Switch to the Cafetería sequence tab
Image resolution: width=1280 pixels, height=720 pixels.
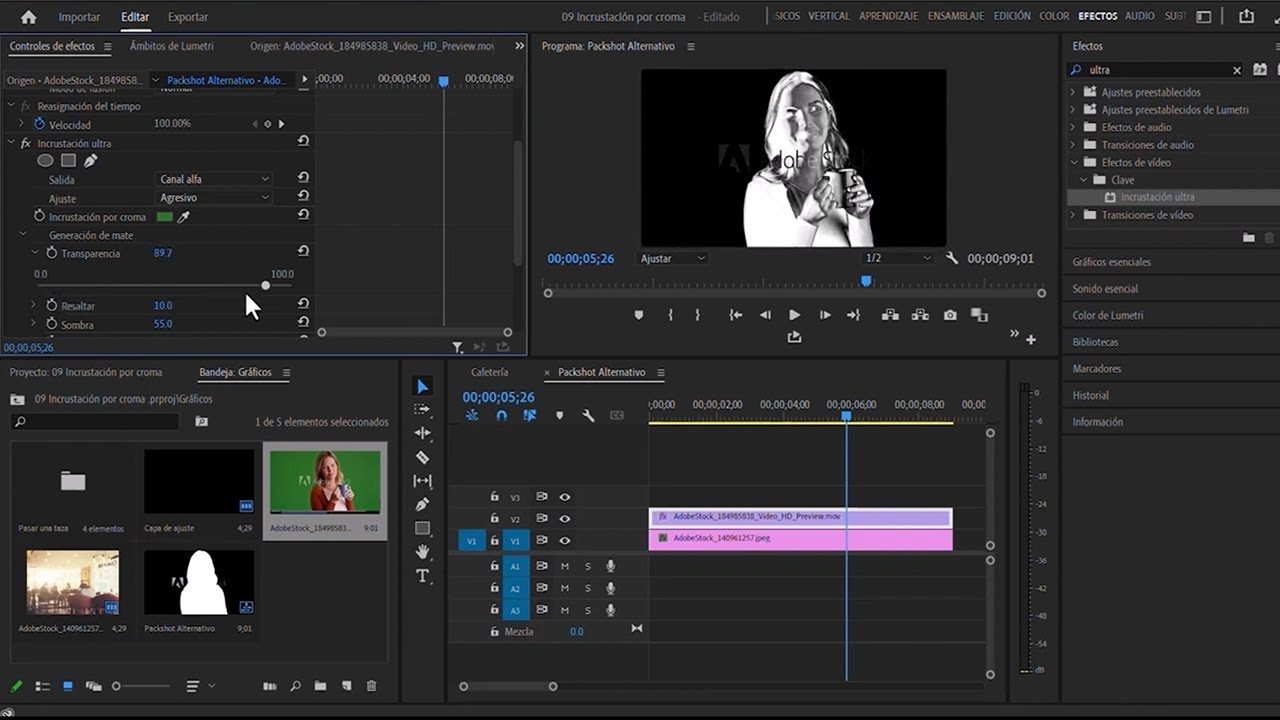[489, 372]
